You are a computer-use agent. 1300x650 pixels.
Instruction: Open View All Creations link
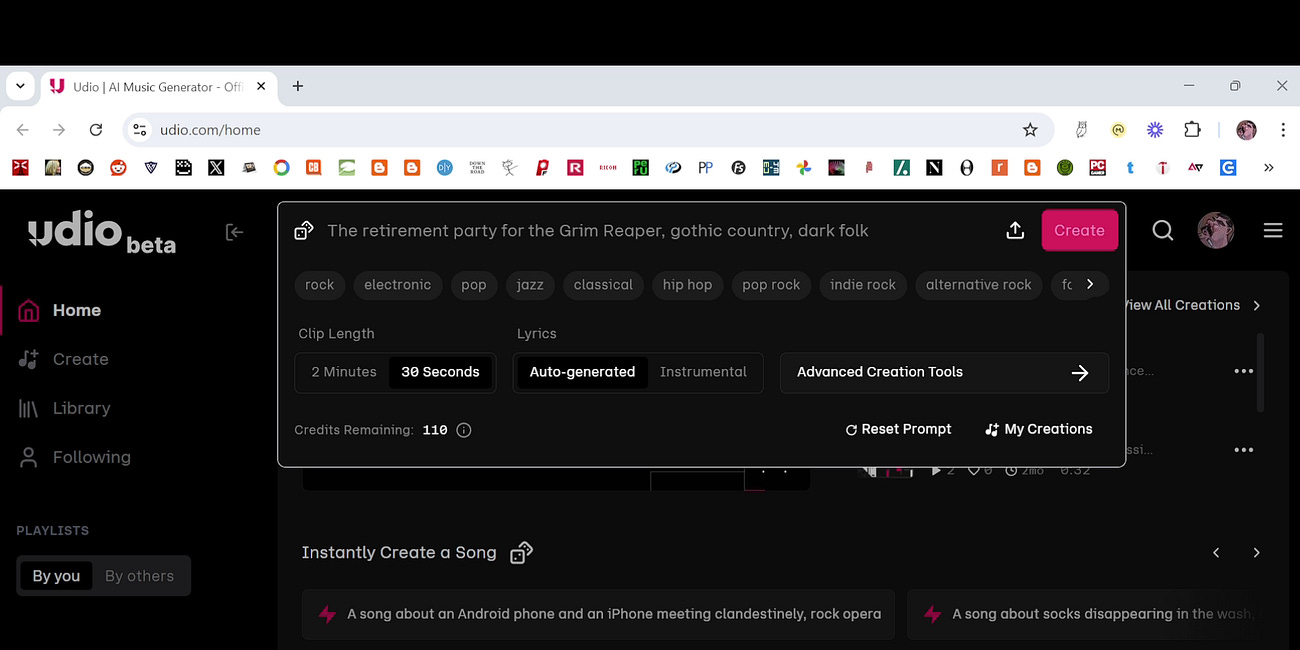(1190, 305)
